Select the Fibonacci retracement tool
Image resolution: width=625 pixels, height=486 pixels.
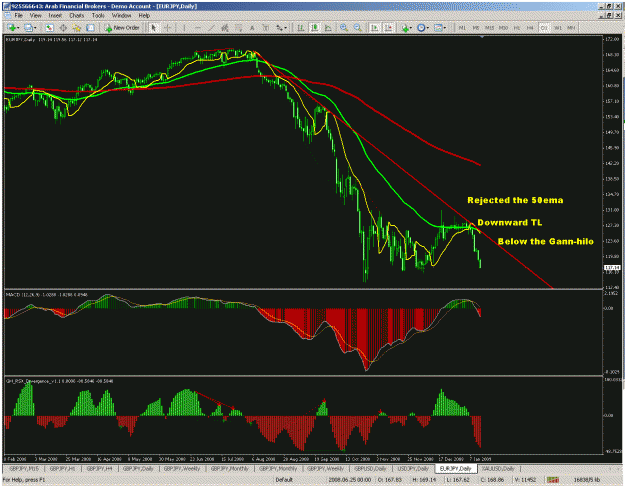[238, 28]
